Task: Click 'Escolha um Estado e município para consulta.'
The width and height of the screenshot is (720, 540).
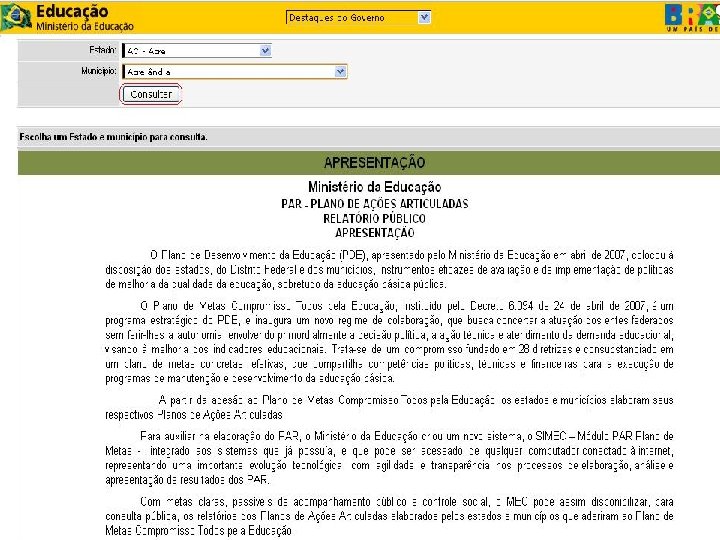Action: (113, 137)
